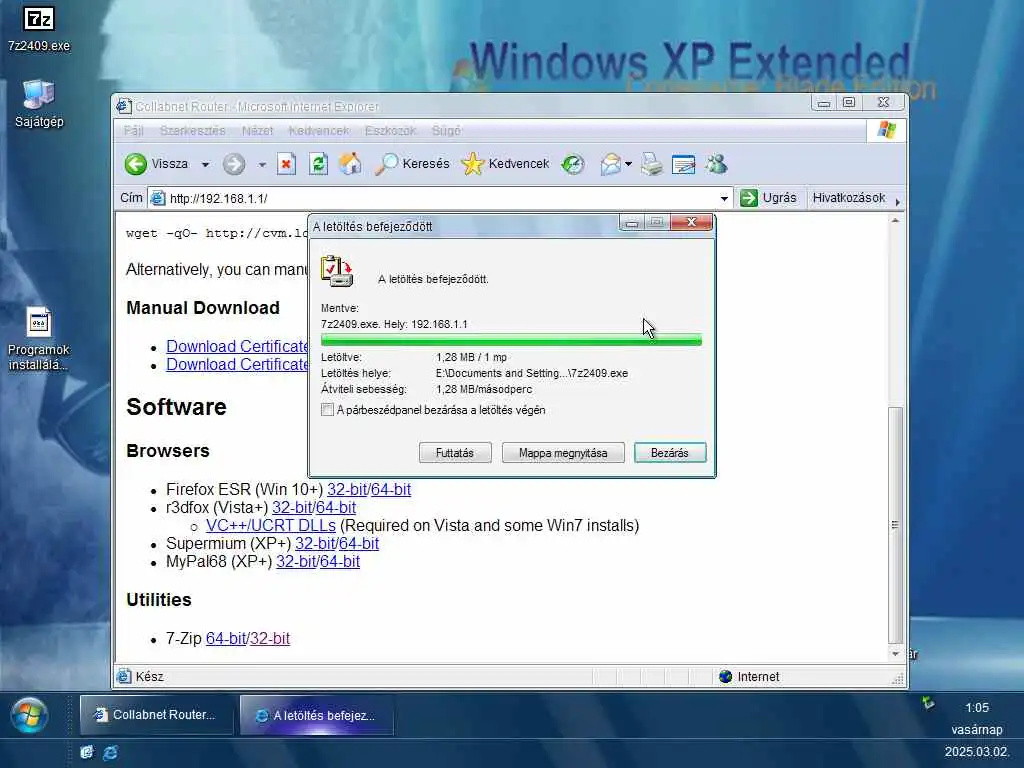Click second Download Certificate link
This screenshot has height=768, width=1024.
pos(237,364)
